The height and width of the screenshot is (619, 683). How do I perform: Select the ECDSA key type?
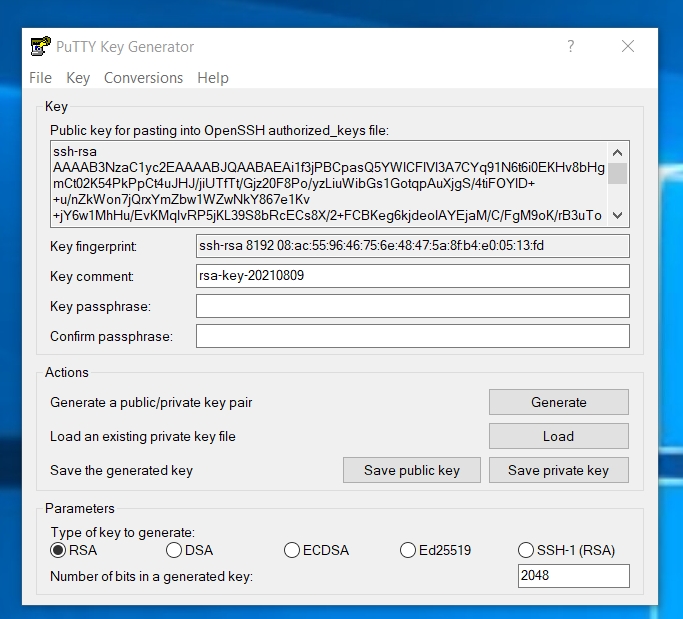click(316, 550)
